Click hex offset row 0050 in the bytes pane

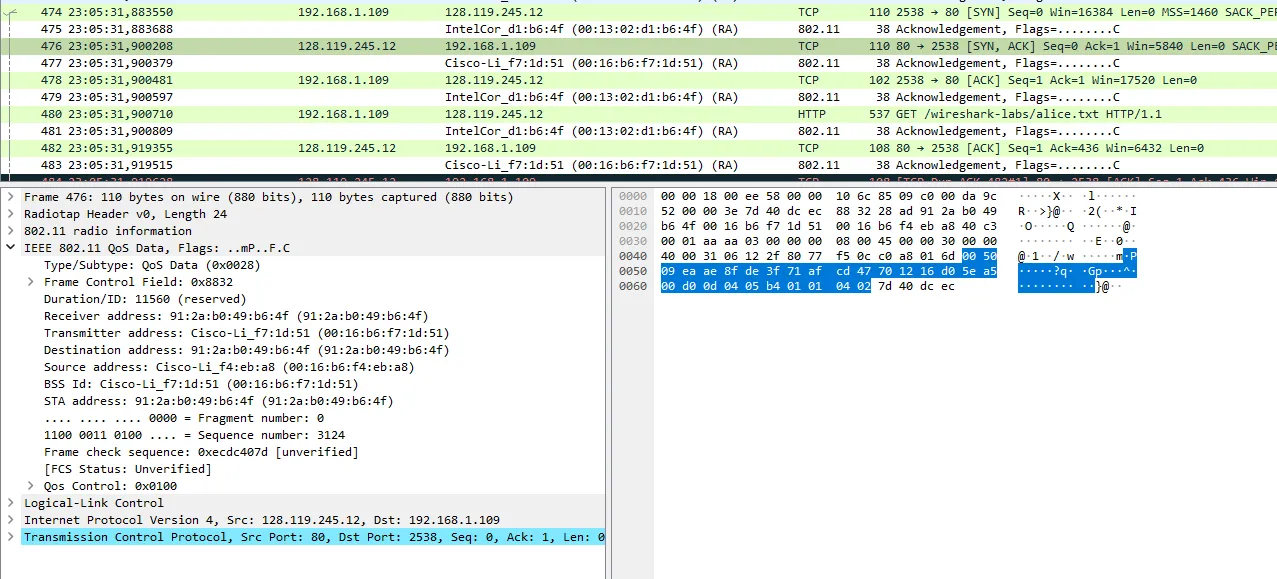coord(634,270)
